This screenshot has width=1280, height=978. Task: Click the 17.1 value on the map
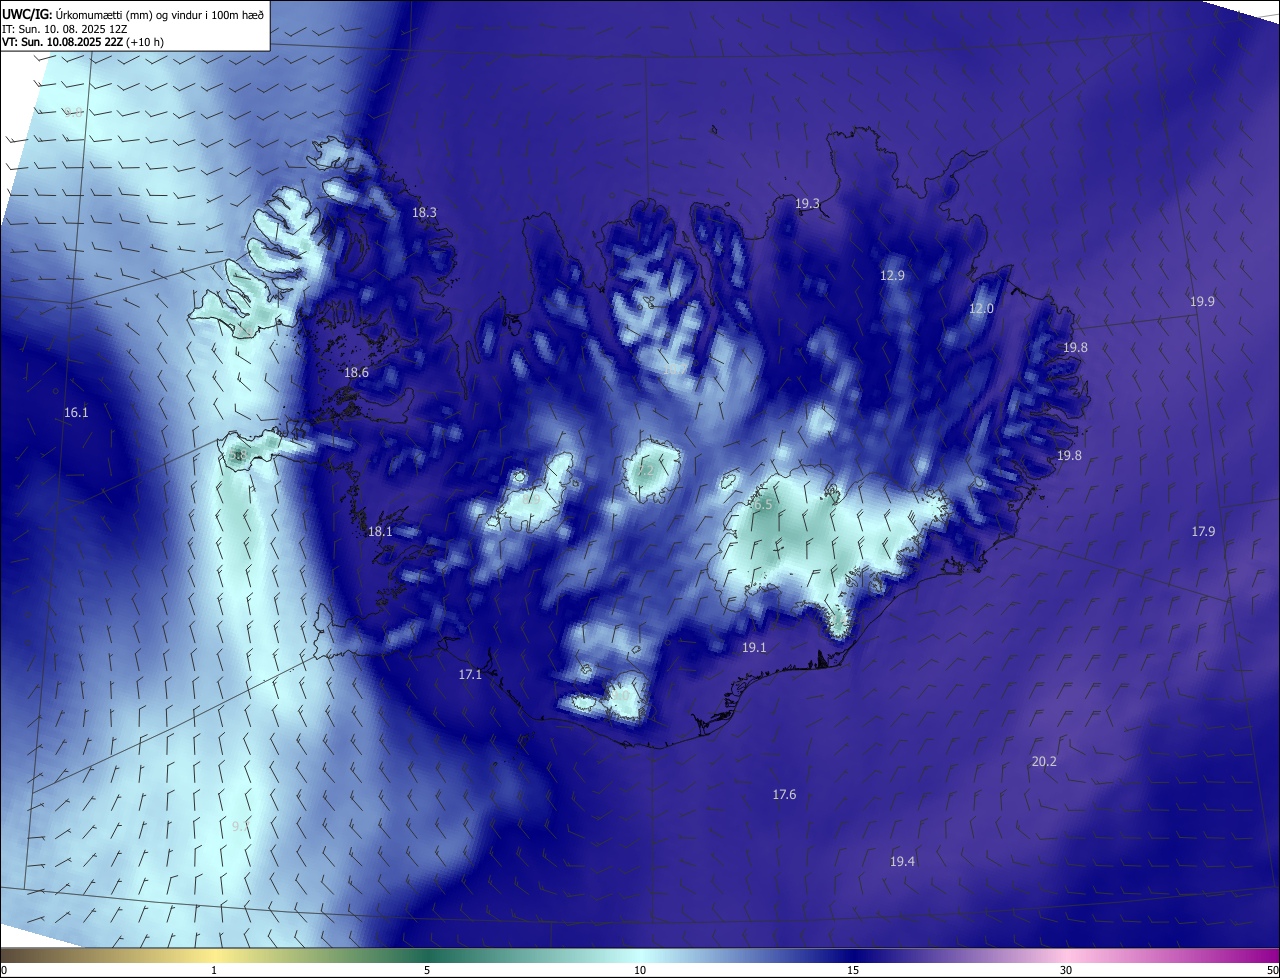(x=470, y=675)
